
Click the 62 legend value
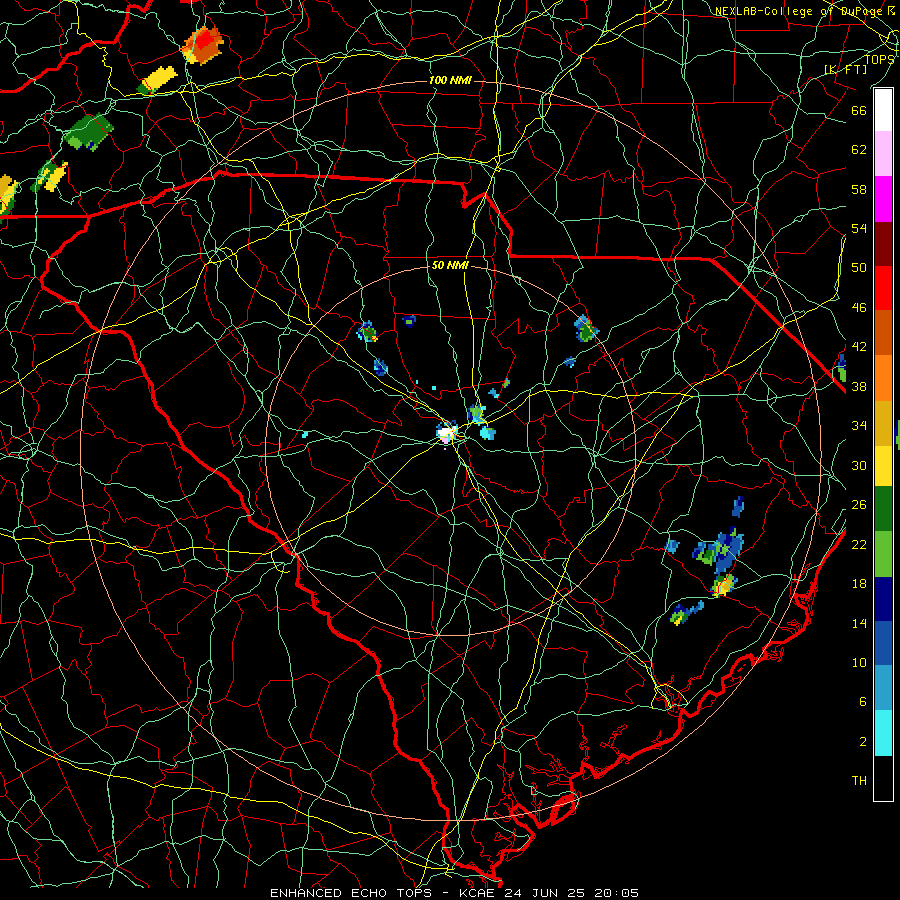859,149
